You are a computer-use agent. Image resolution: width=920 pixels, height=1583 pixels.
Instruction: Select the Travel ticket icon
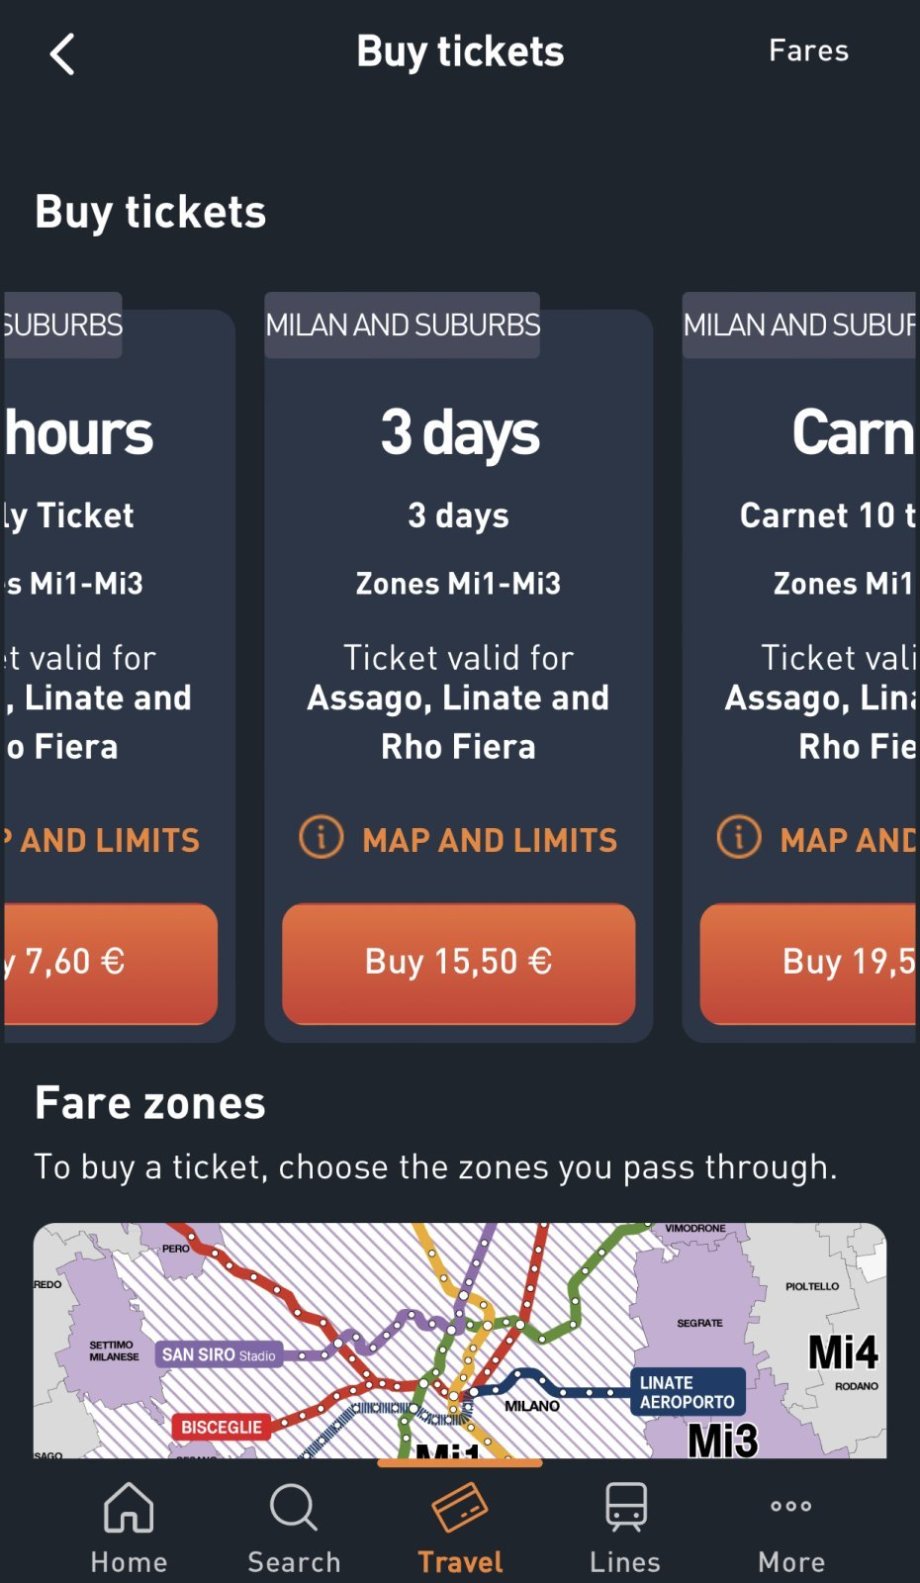point(460,1509)
